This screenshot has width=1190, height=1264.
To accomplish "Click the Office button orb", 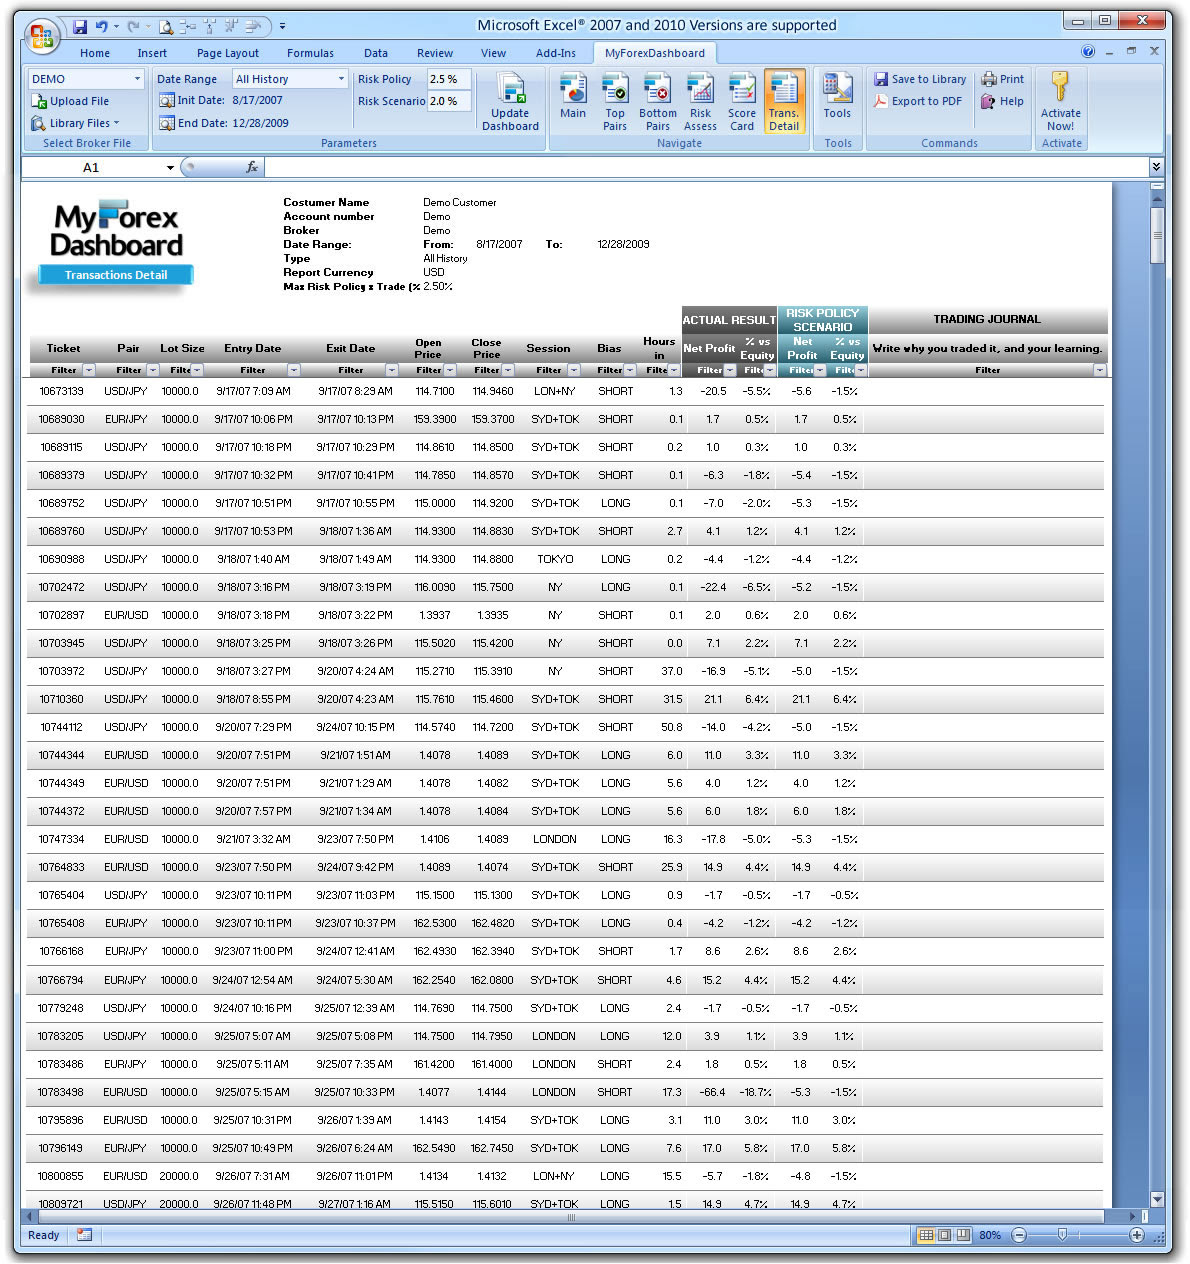I will click(42, 38).
